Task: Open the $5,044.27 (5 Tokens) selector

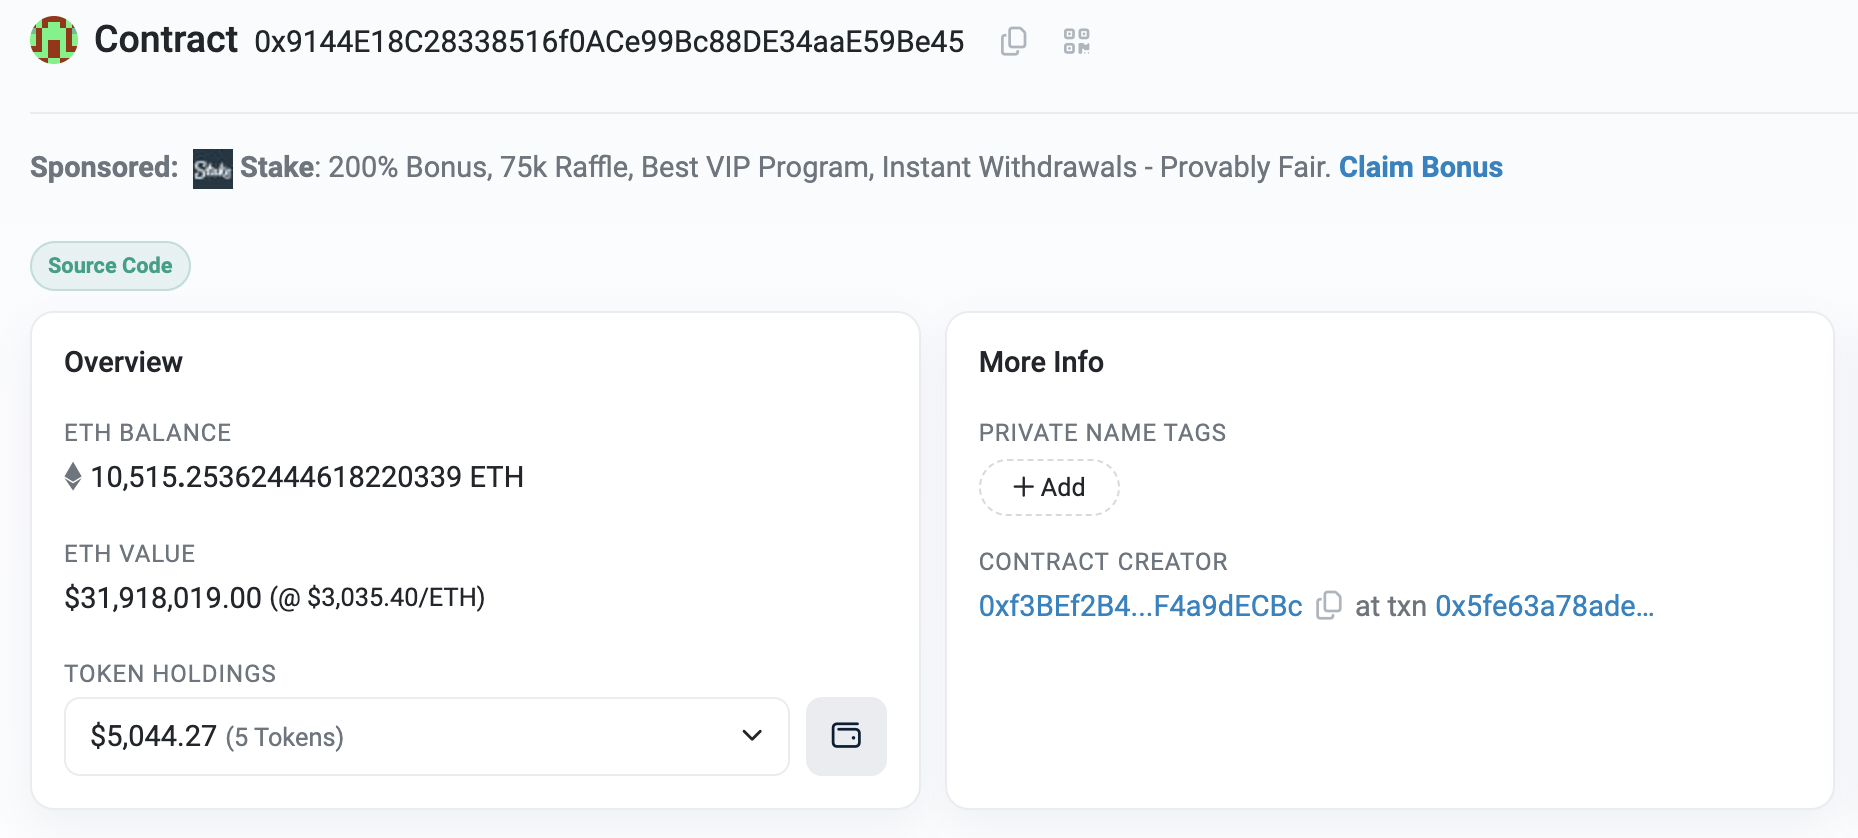Action: coord(400,736)
